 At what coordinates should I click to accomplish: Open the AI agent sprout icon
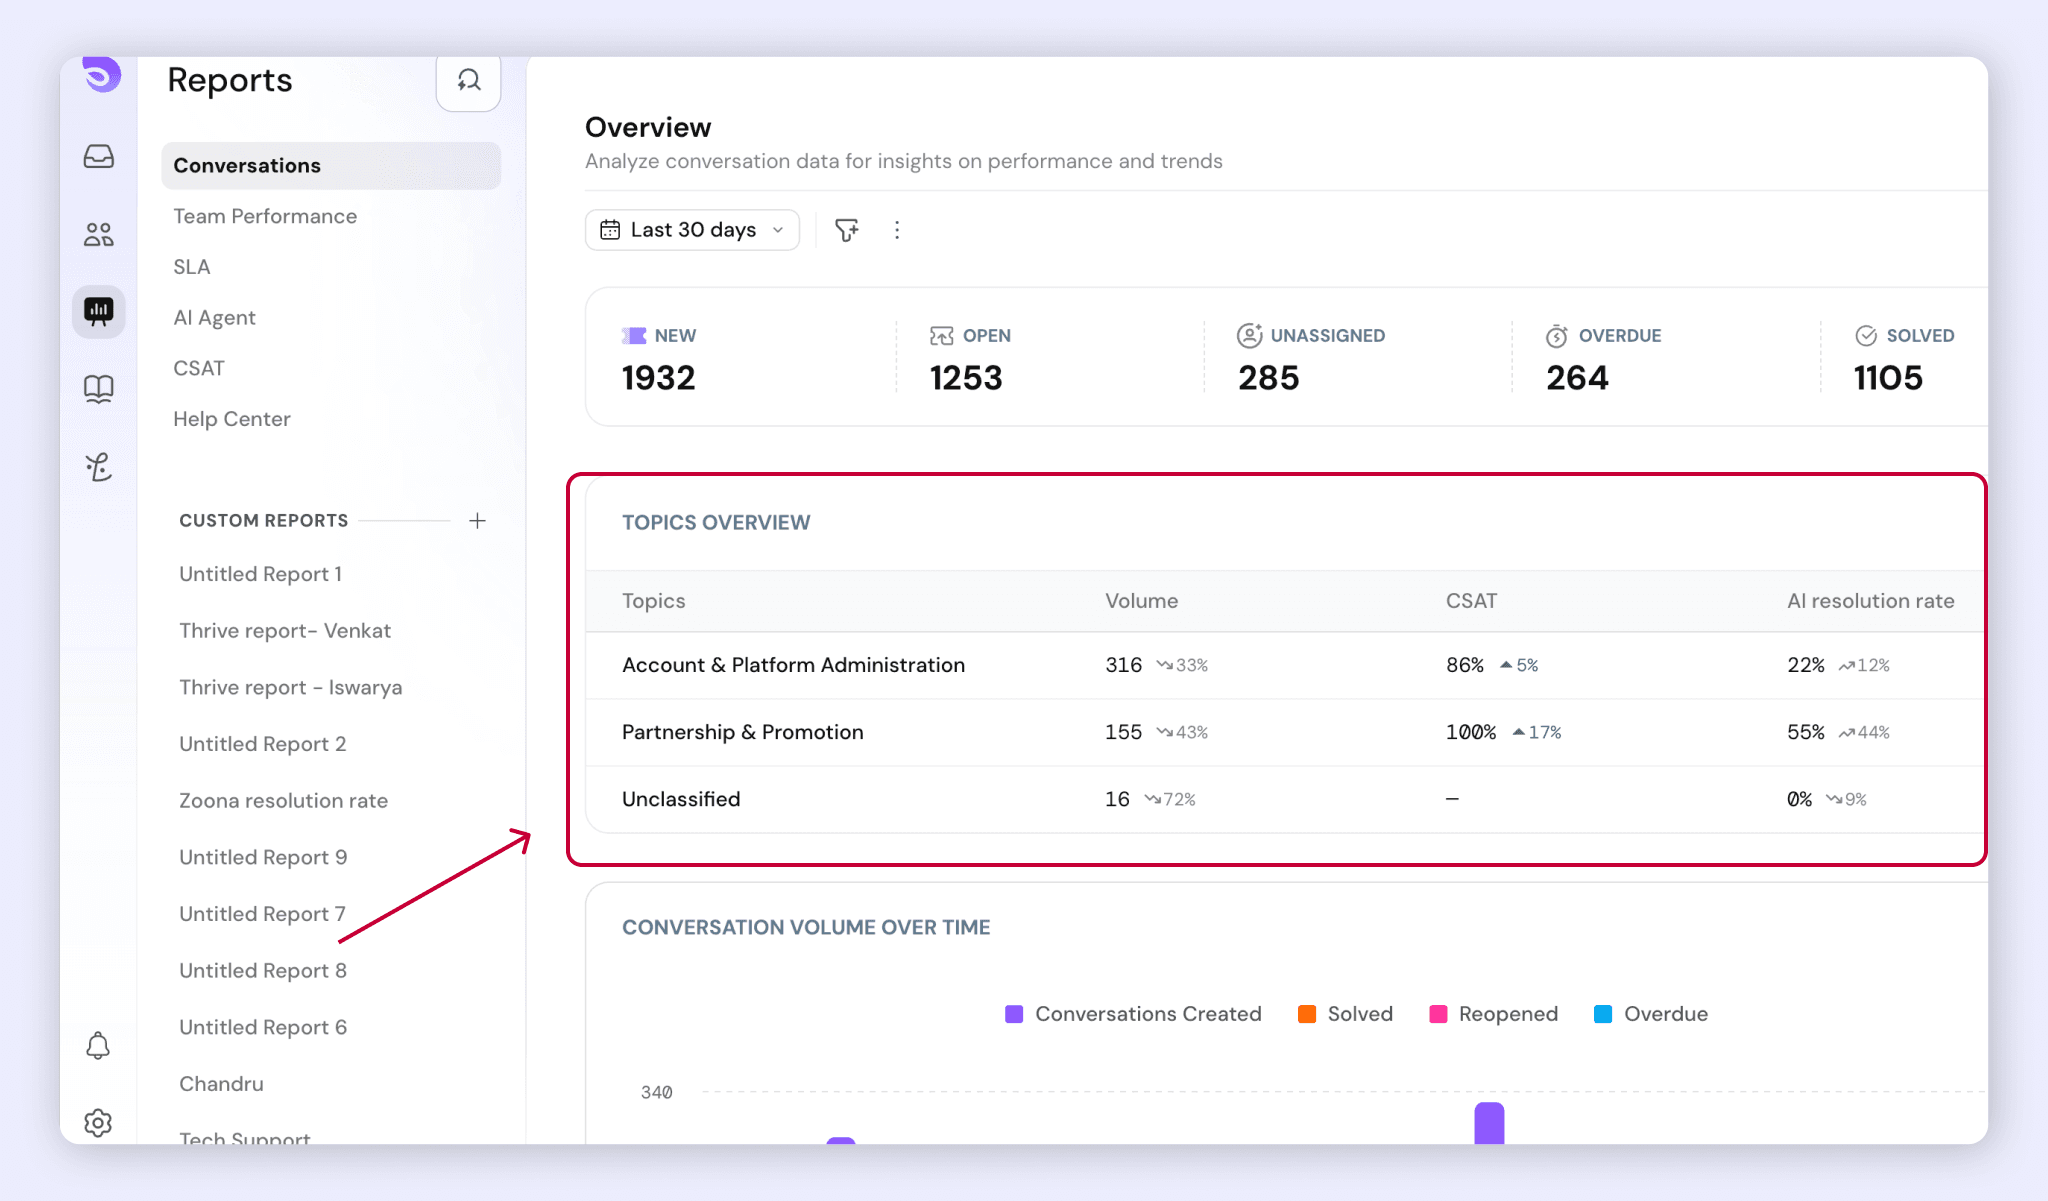pos(98,466)
